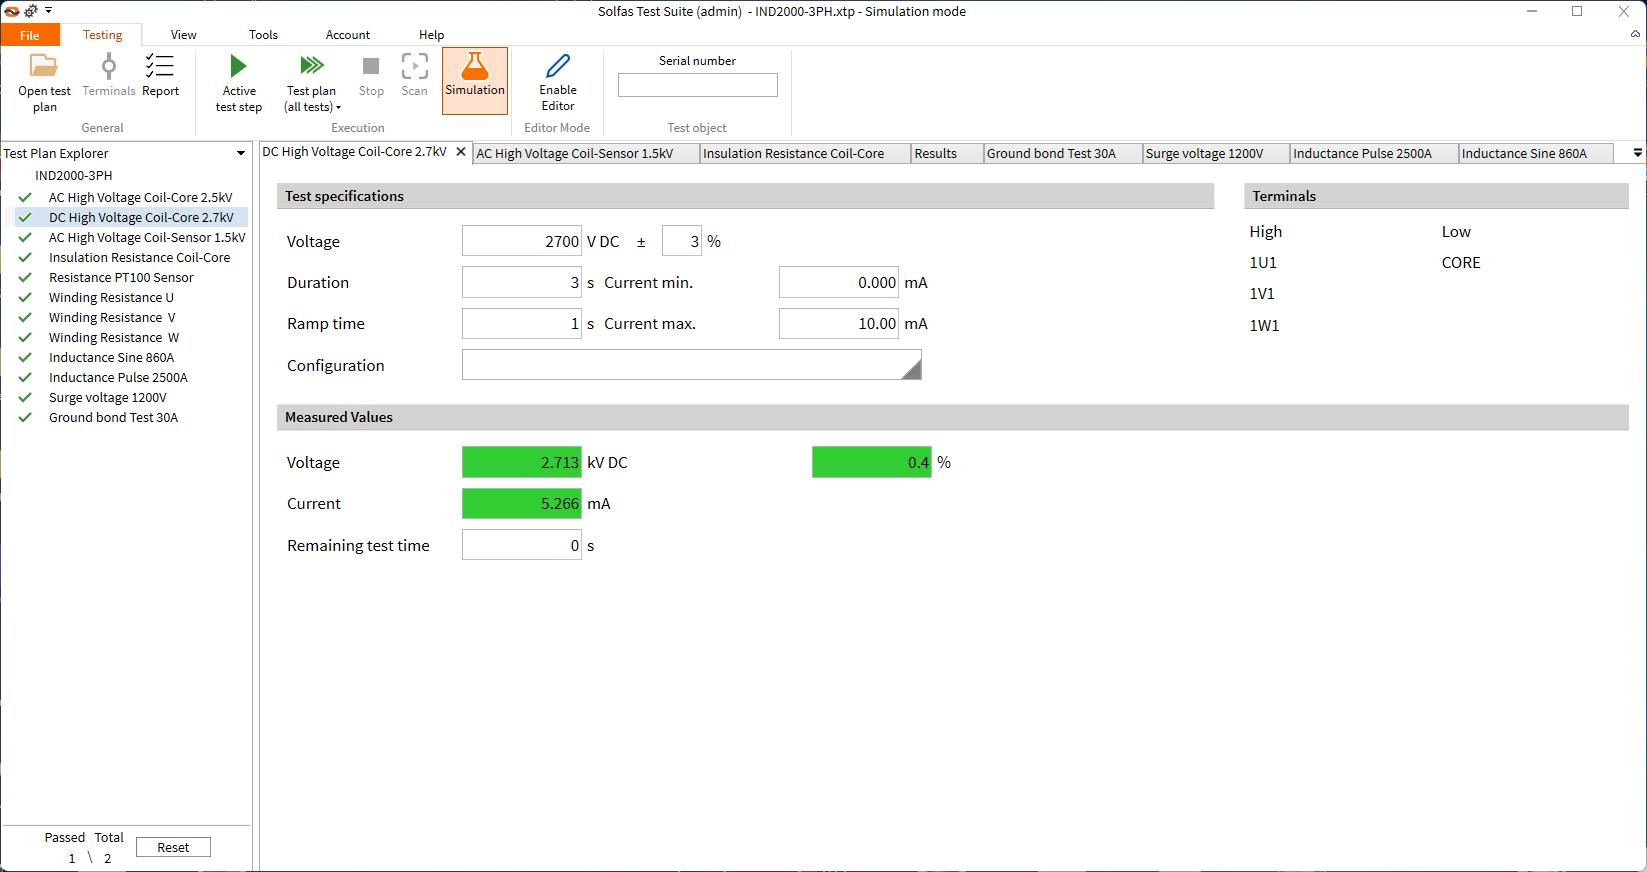The image size is (1647, 872).
Task: Open the File menu button
Action: point(30,35)
